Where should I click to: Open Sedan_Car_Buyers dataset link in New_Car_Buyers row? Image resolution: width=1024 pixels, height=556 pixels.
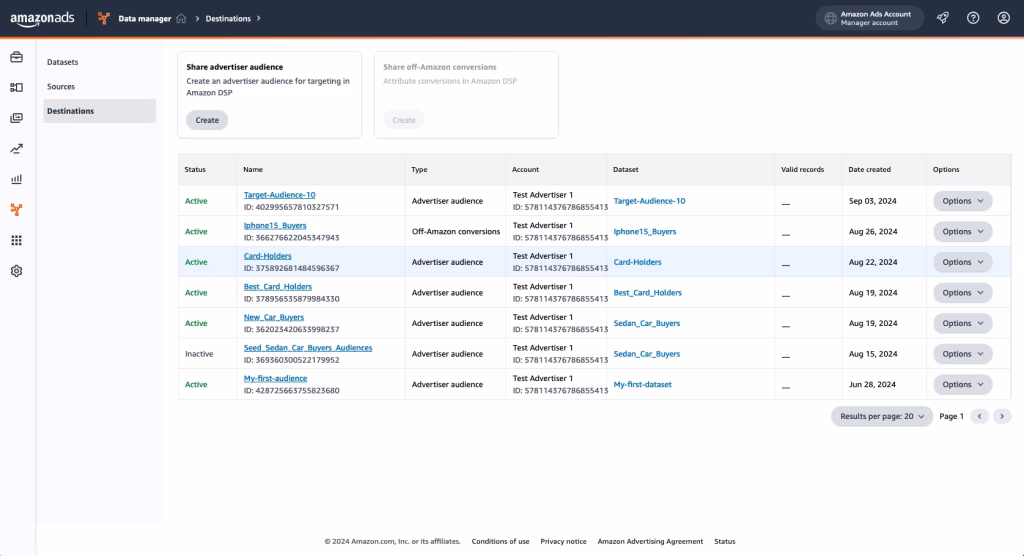click(x=647, y=323)
